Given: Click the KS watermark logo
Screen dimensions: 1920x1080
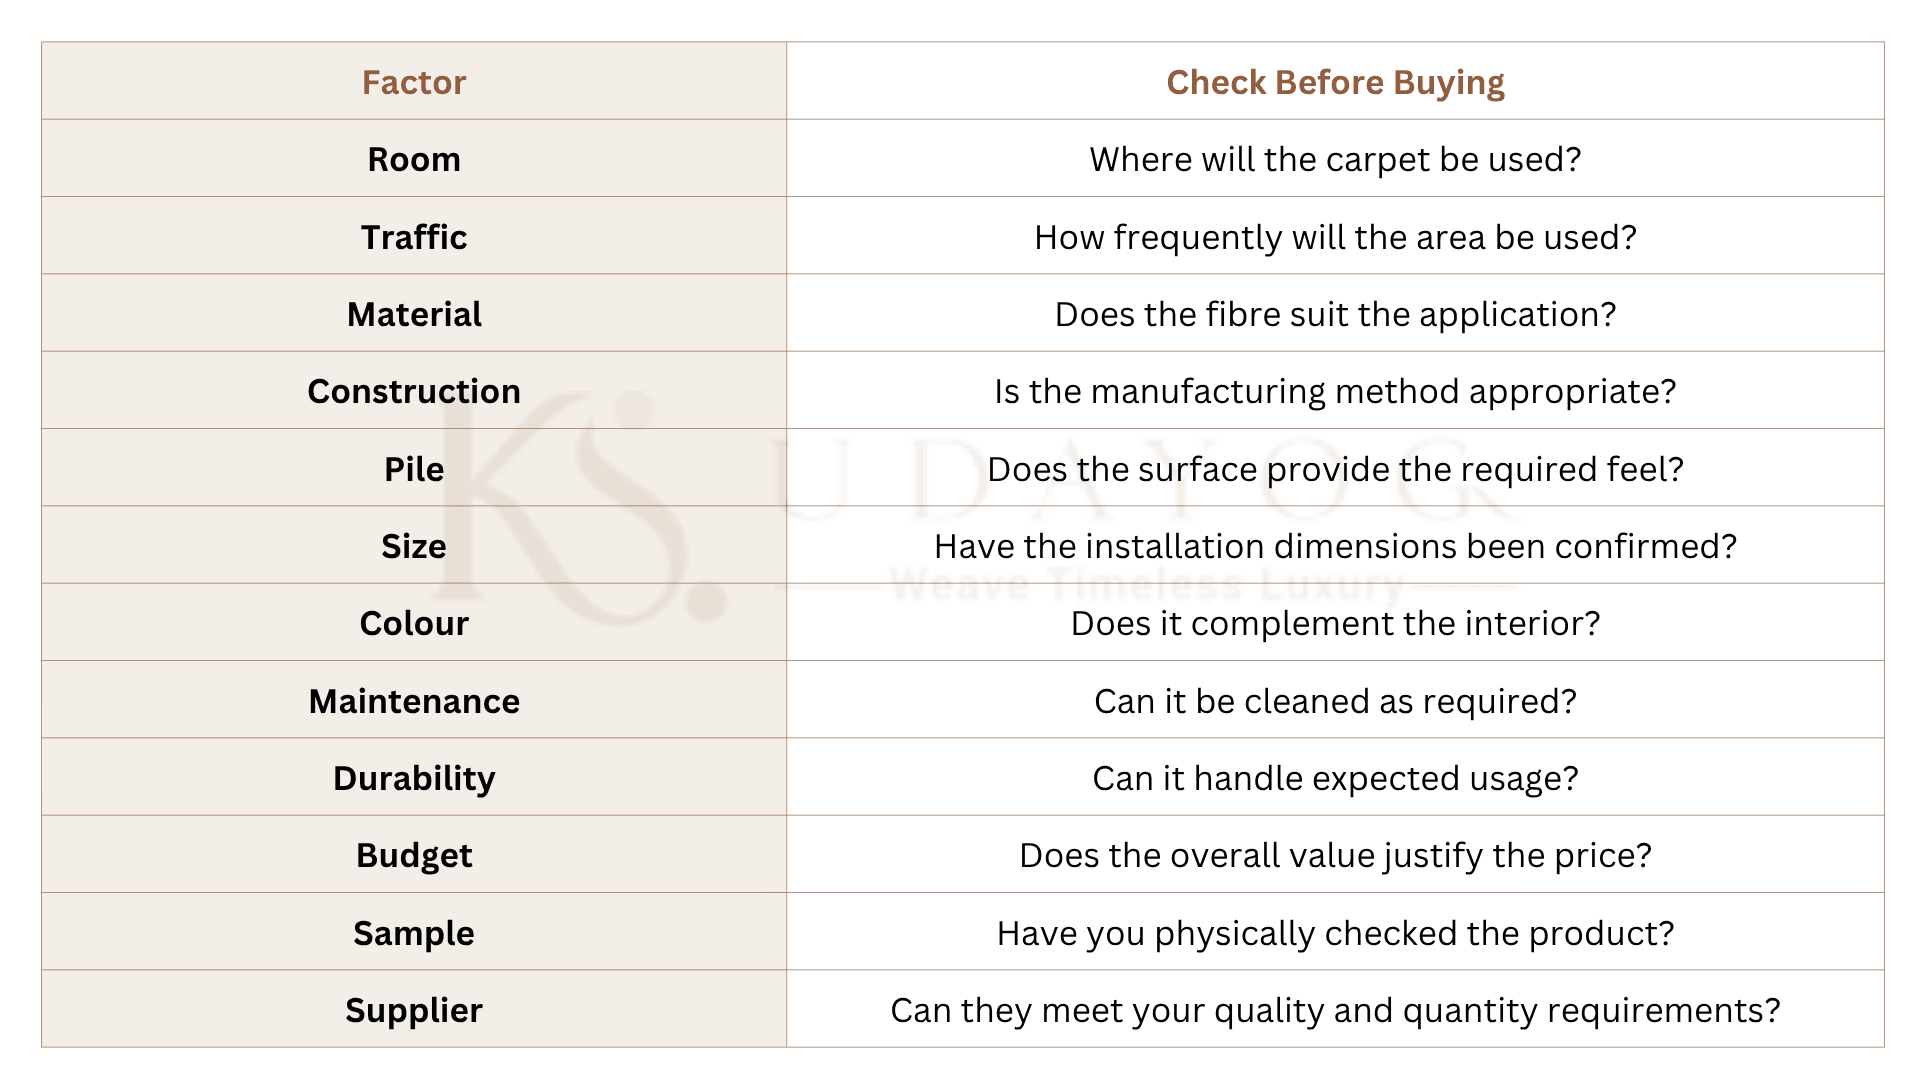Looking at the screenshot, I should (580, 505).
